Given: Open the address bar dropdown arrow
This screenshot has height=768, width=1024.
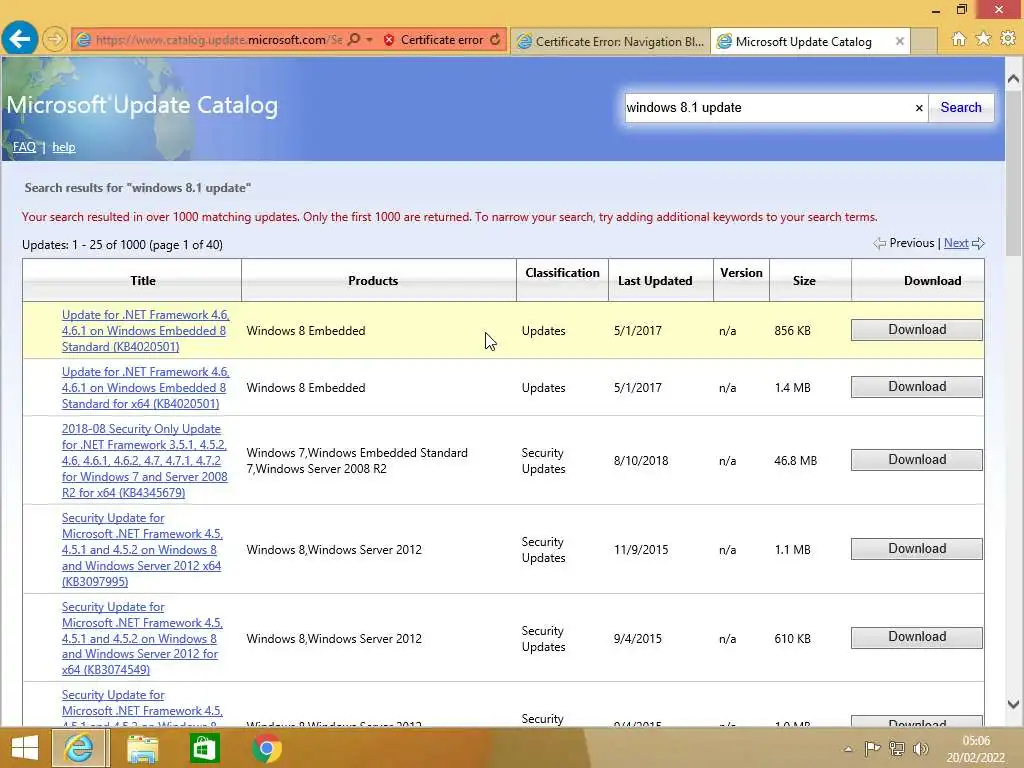Looking at the screenshot, I should point(370,40).
